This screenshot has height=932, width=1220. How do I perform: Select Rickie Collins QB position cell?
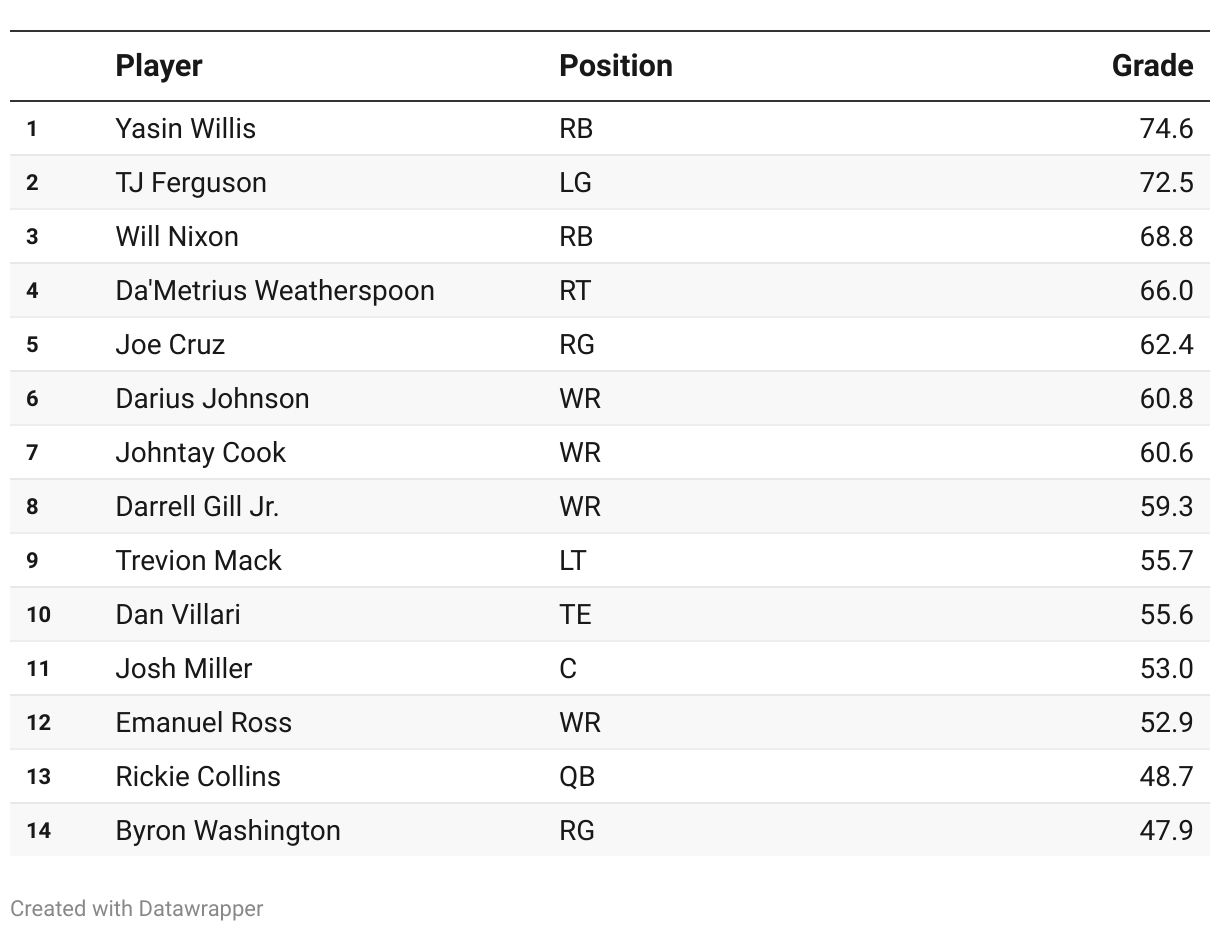pos(577,777)
